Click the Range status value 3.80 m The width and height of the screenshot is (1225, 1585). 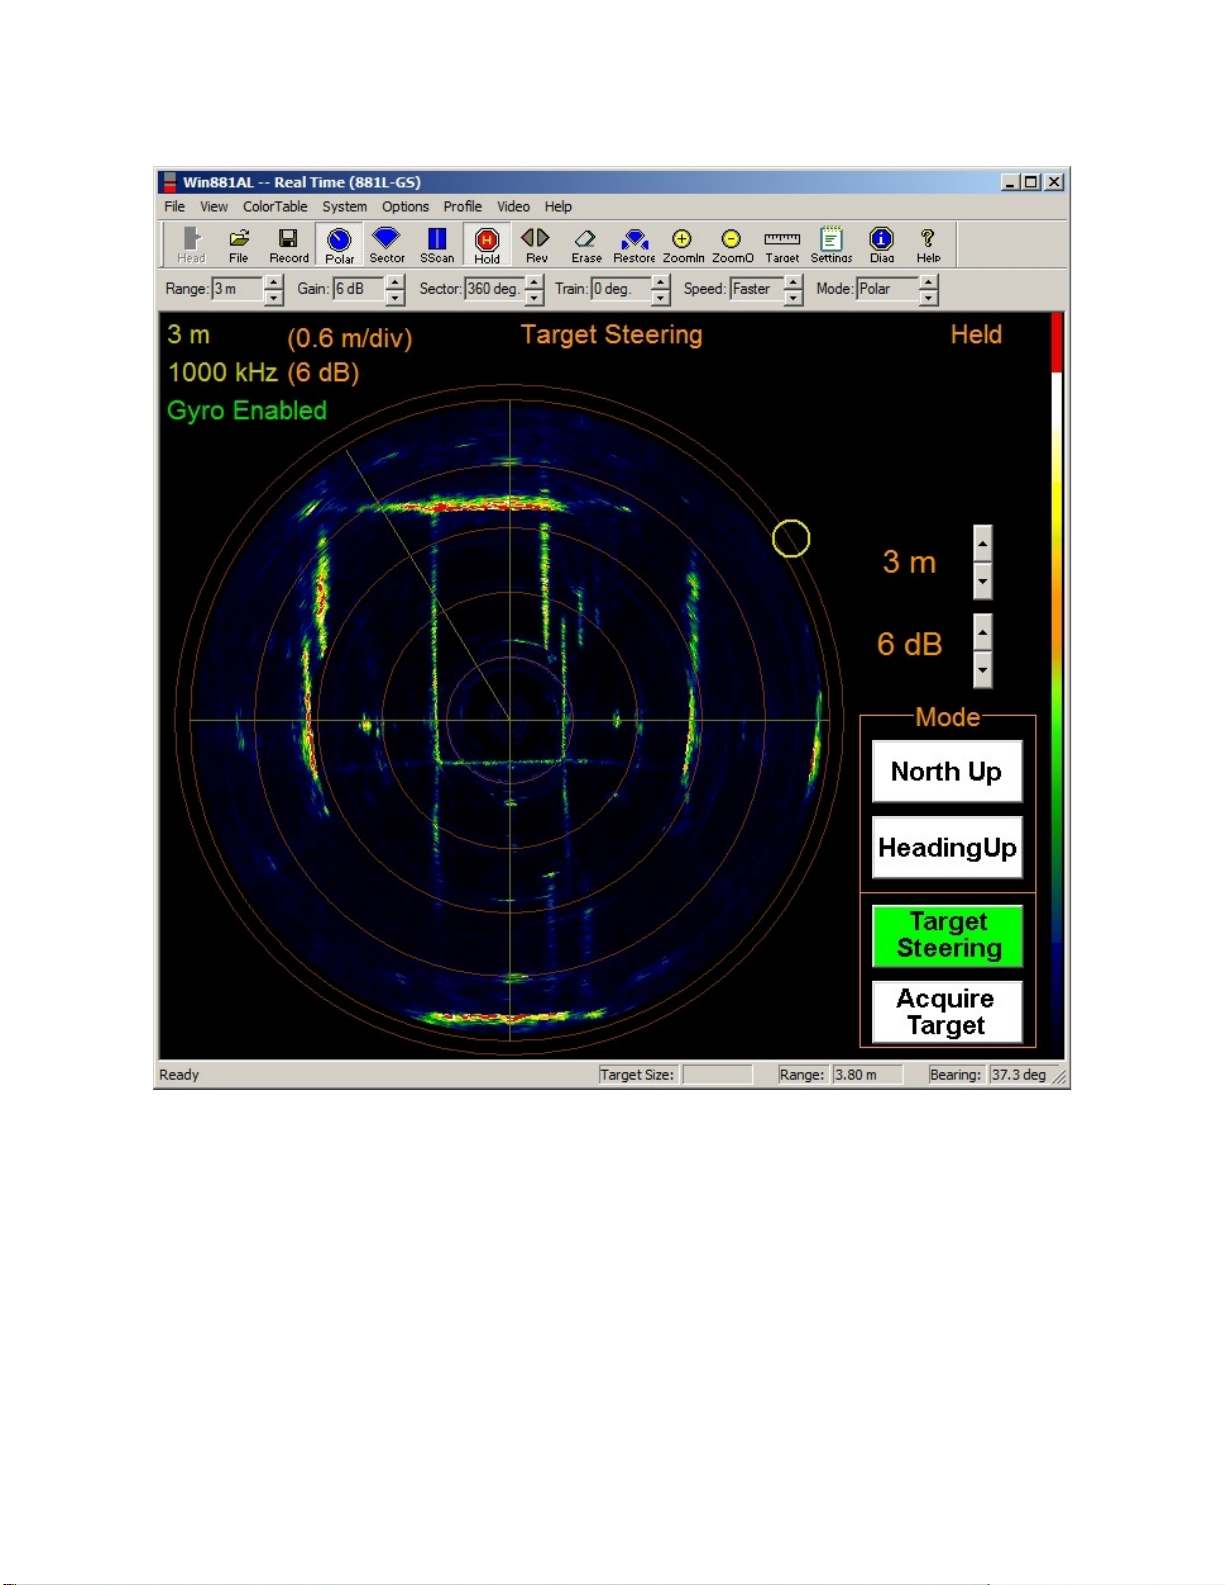867,1075
